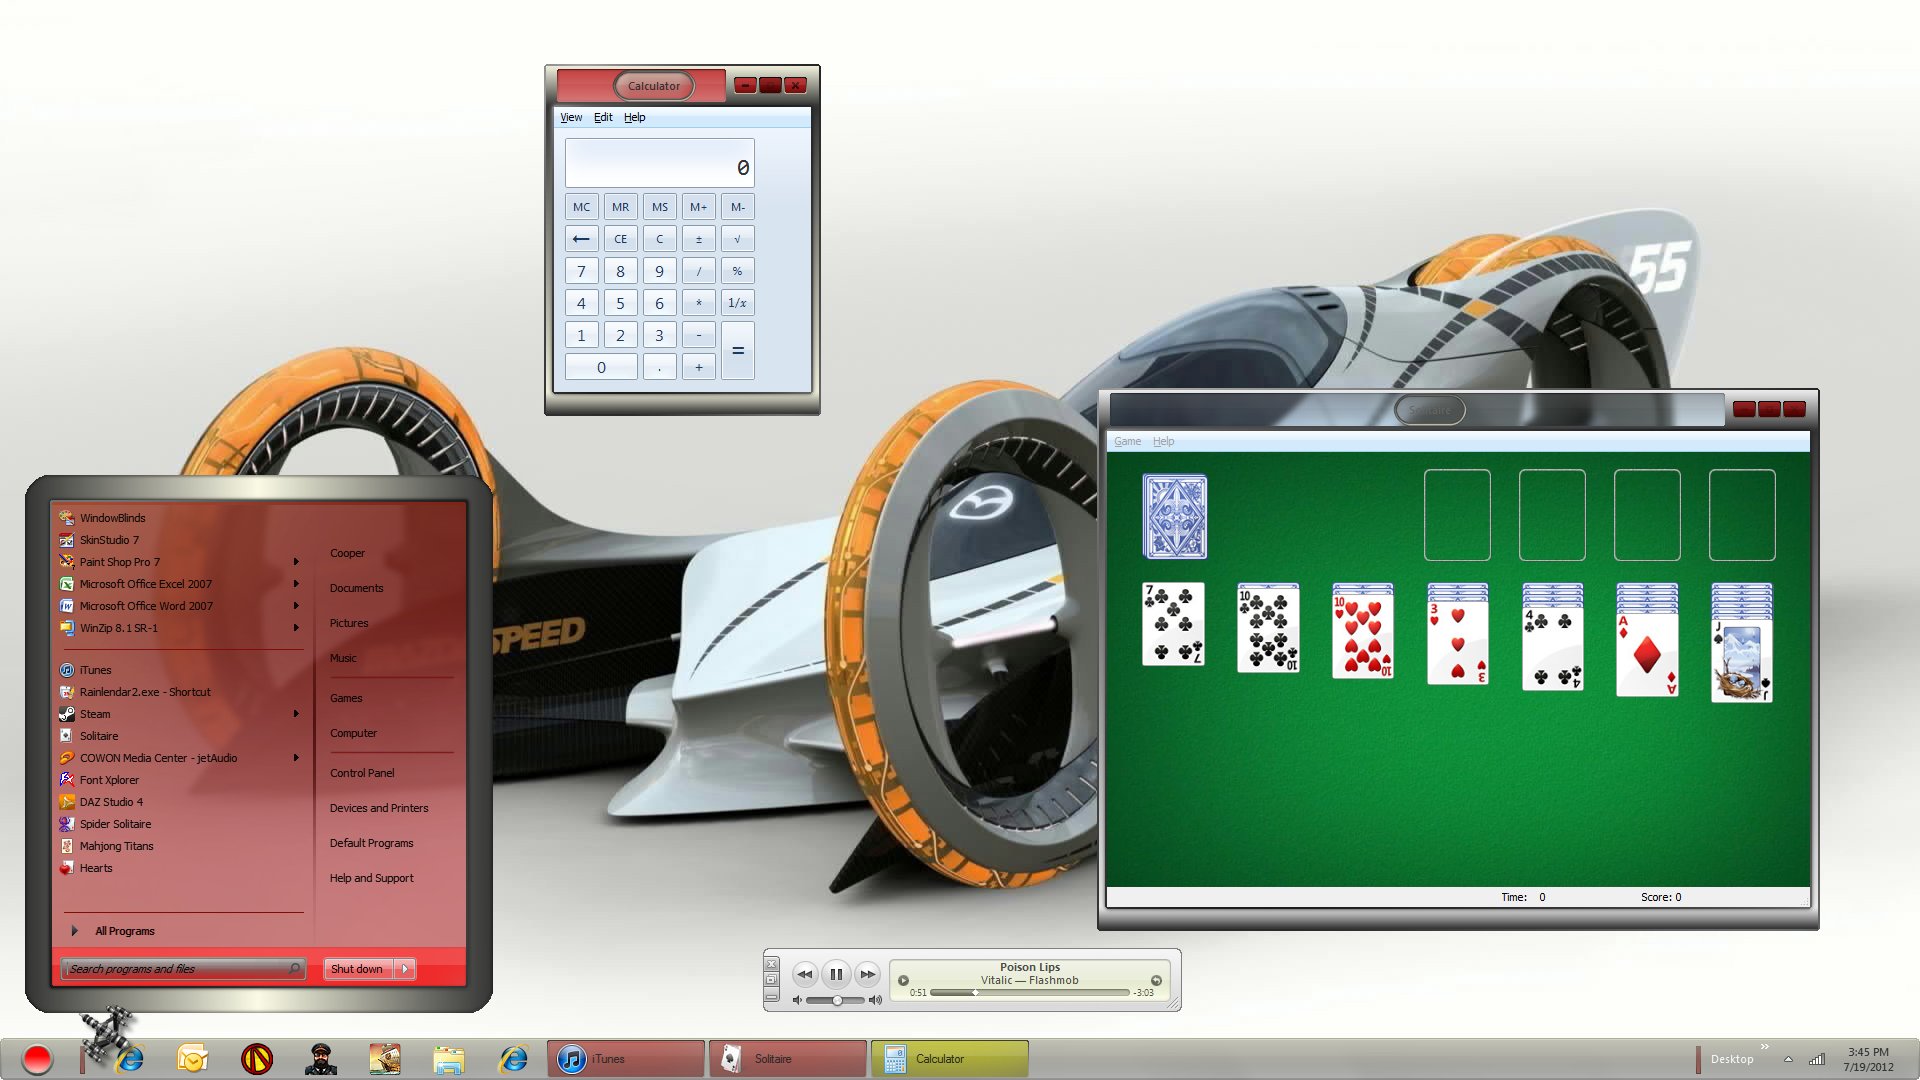
Task: Switch to Calculator taskbar button
Action: point(950,1058)
